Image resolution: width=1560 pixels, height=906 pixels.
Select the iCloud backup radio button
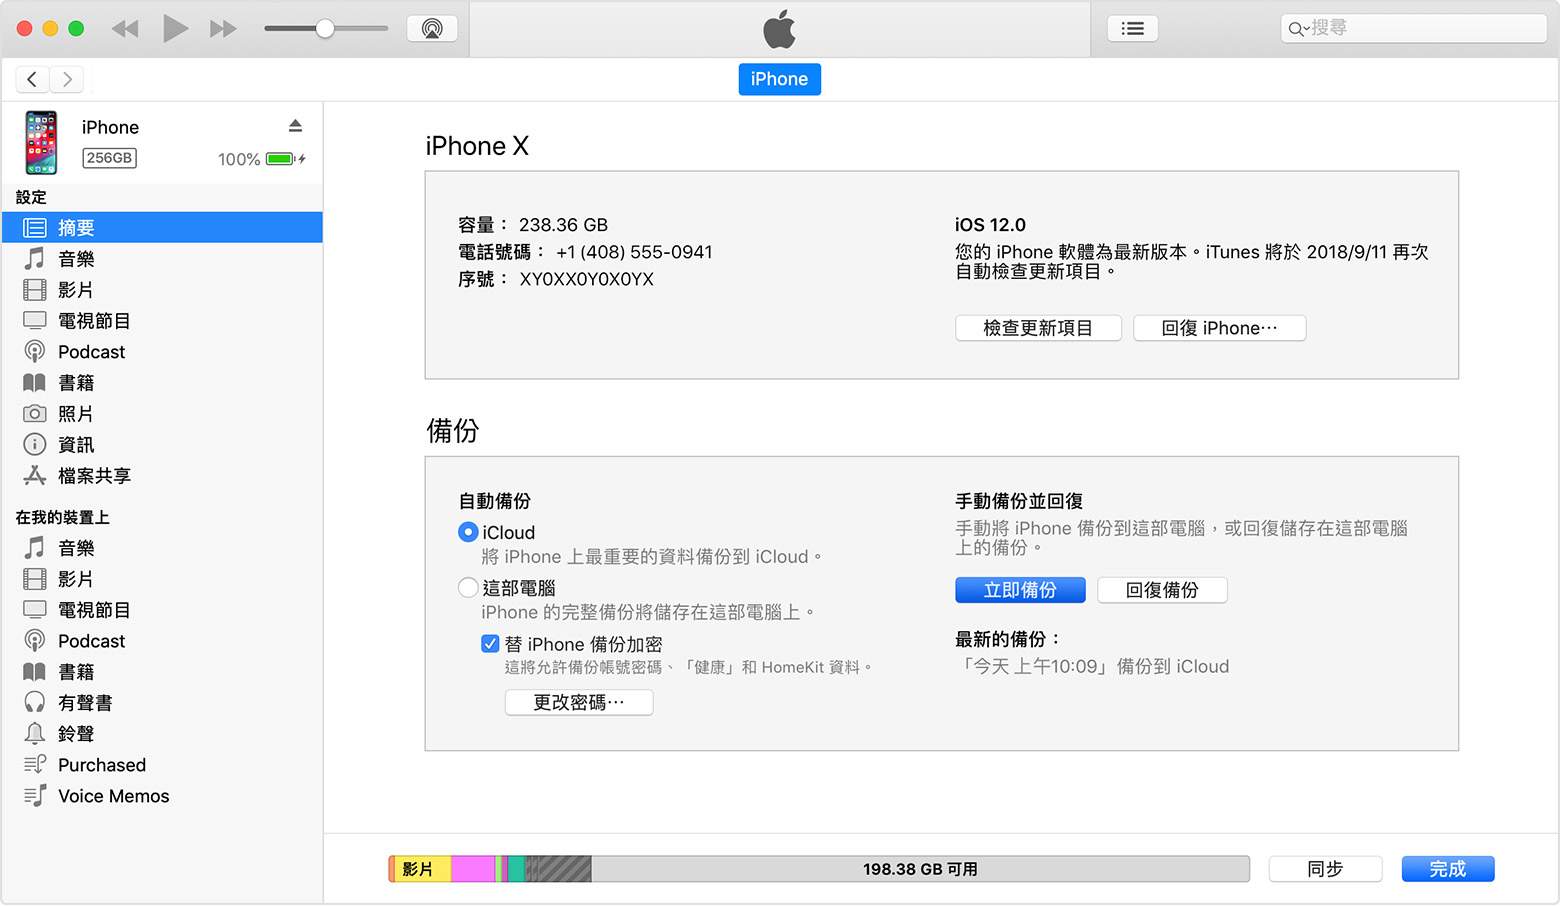click(468, 532)
